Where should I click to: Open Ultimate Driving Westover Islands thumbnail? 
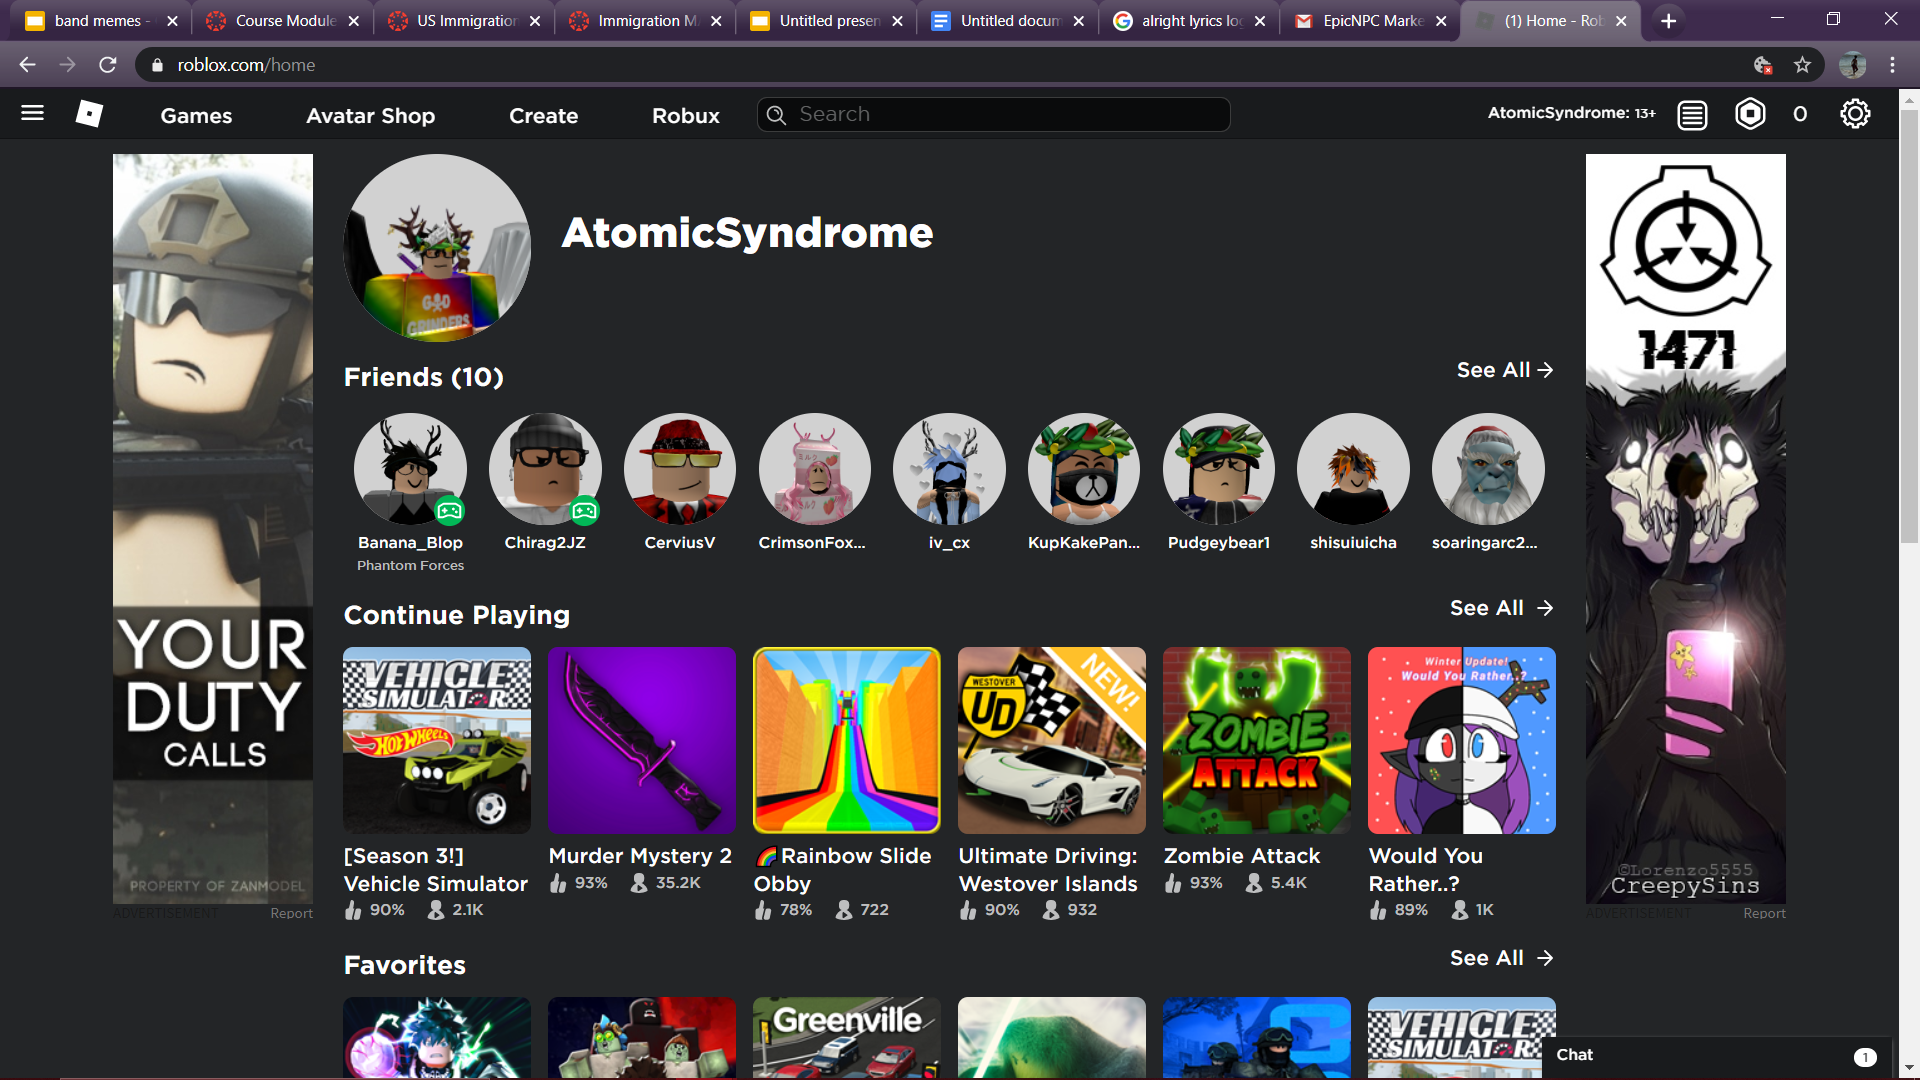click(1052, 740)
